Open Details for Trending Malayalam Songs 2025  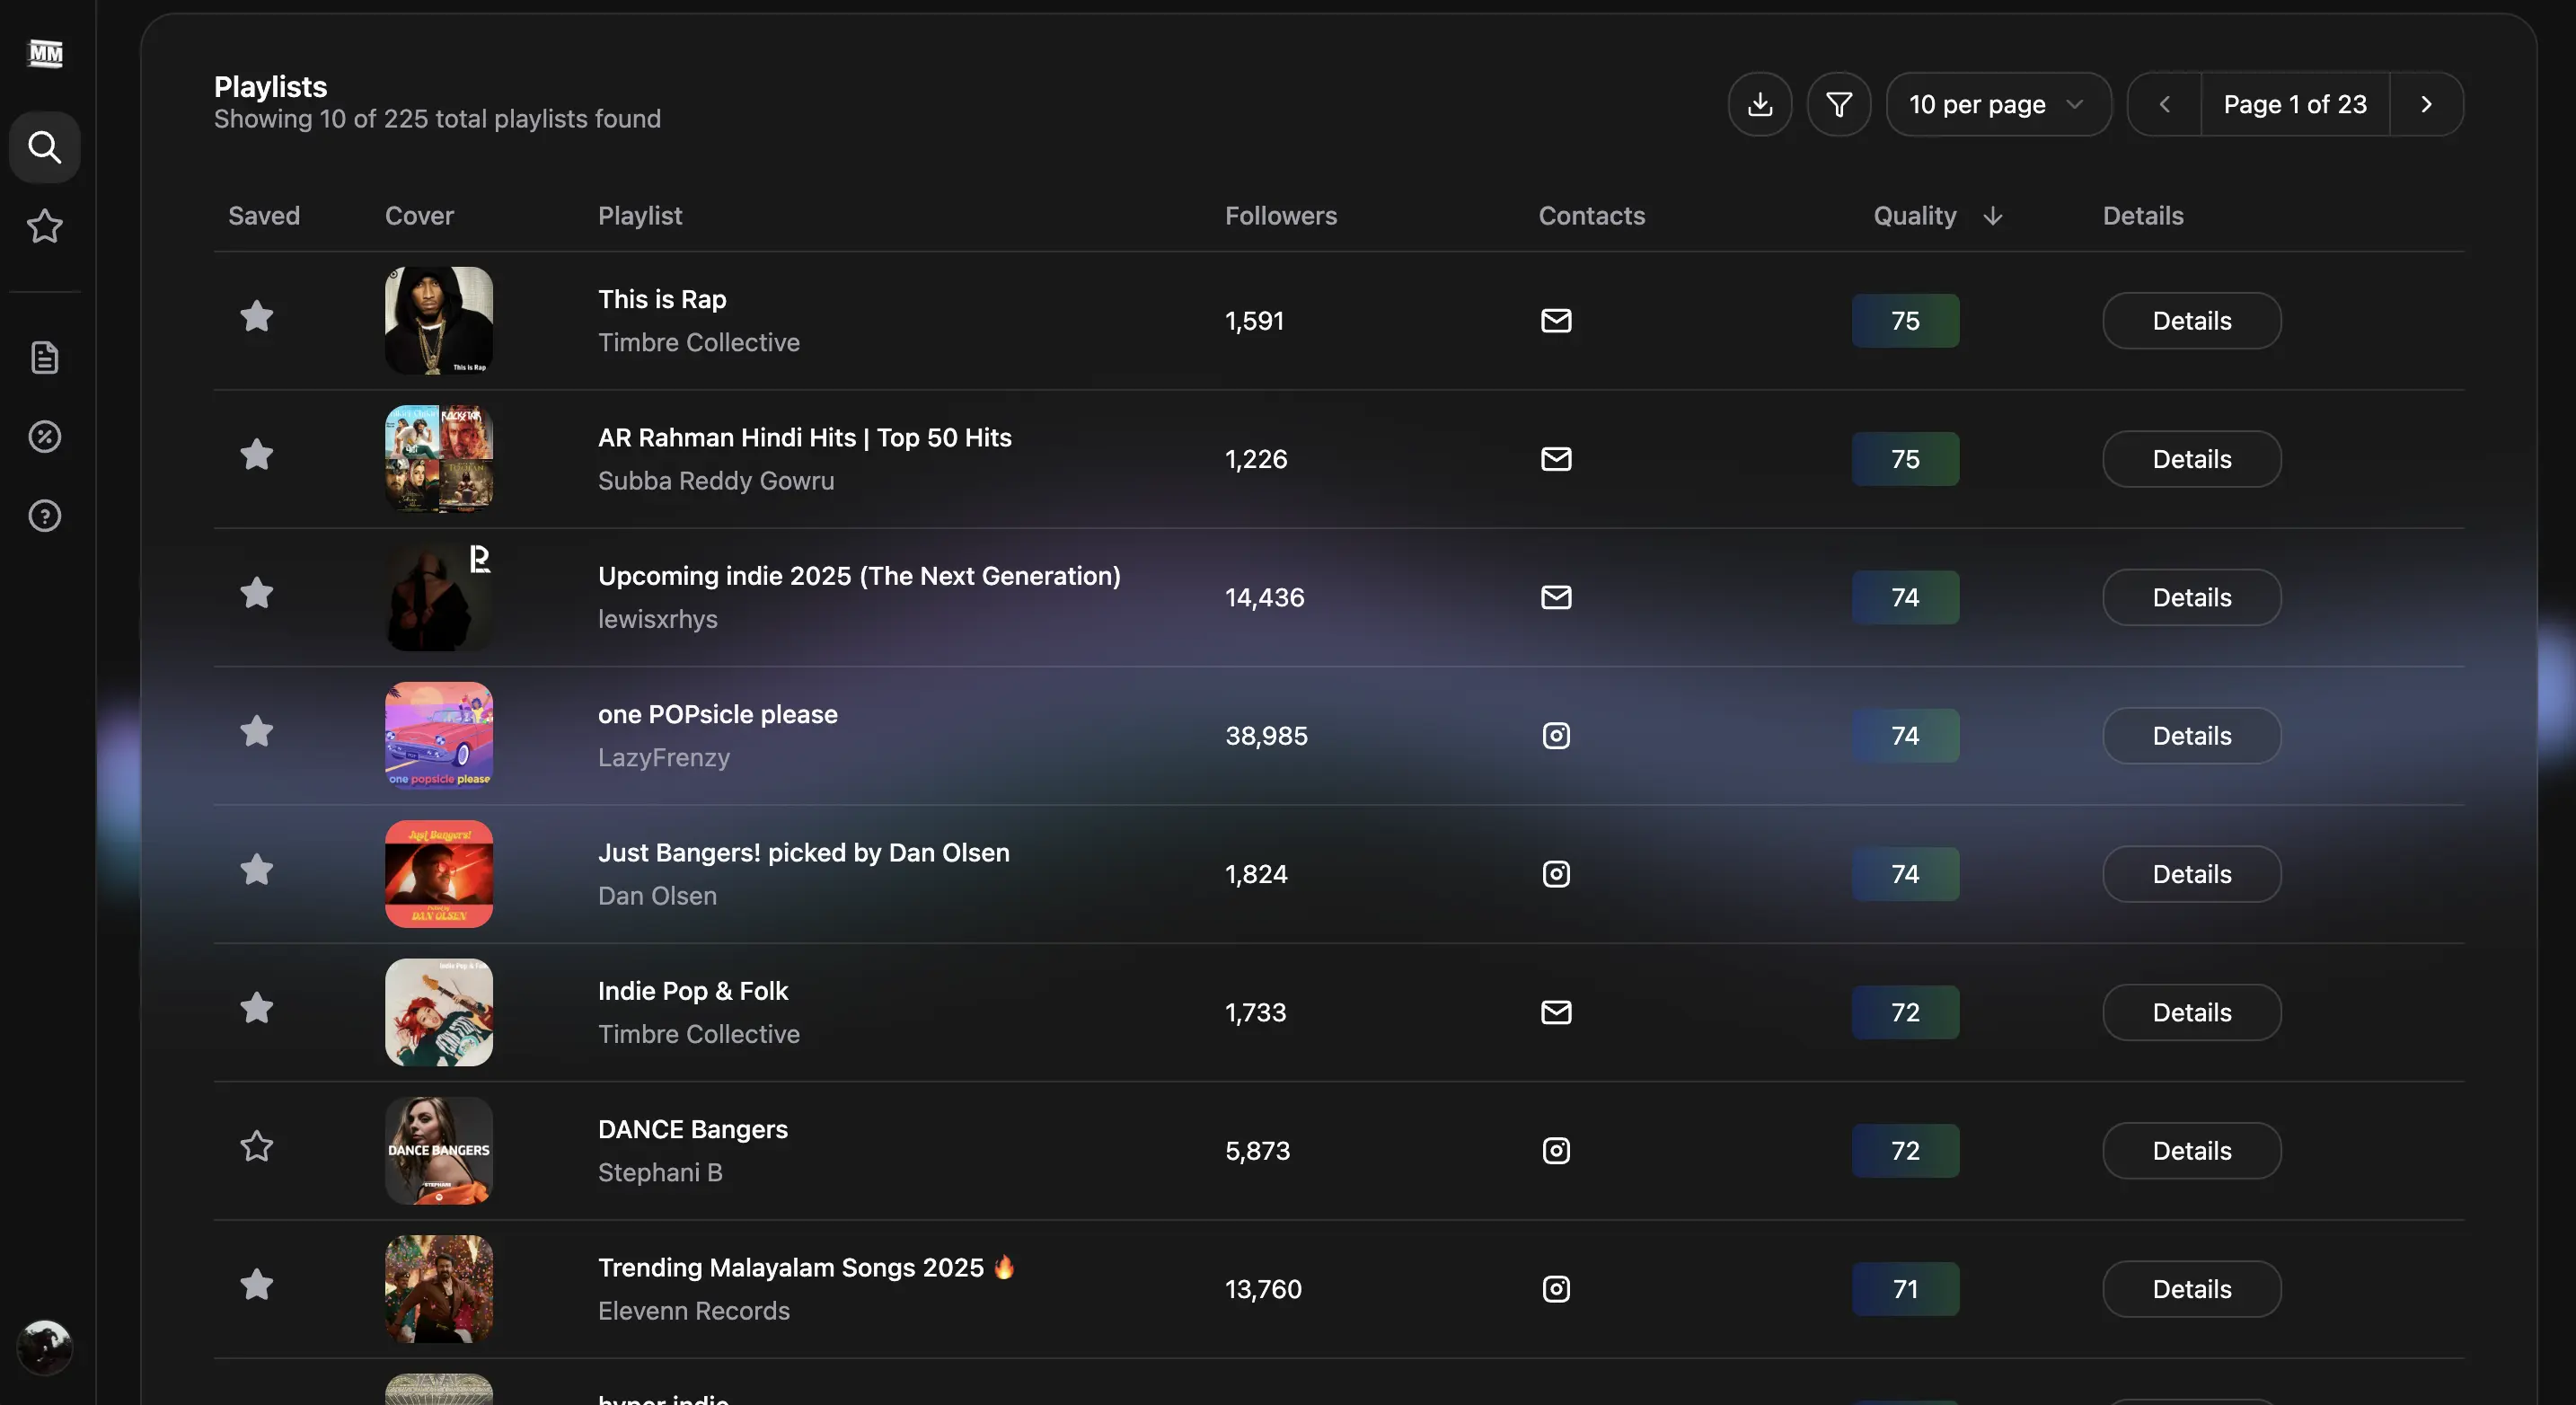tap(2191, 1289)
